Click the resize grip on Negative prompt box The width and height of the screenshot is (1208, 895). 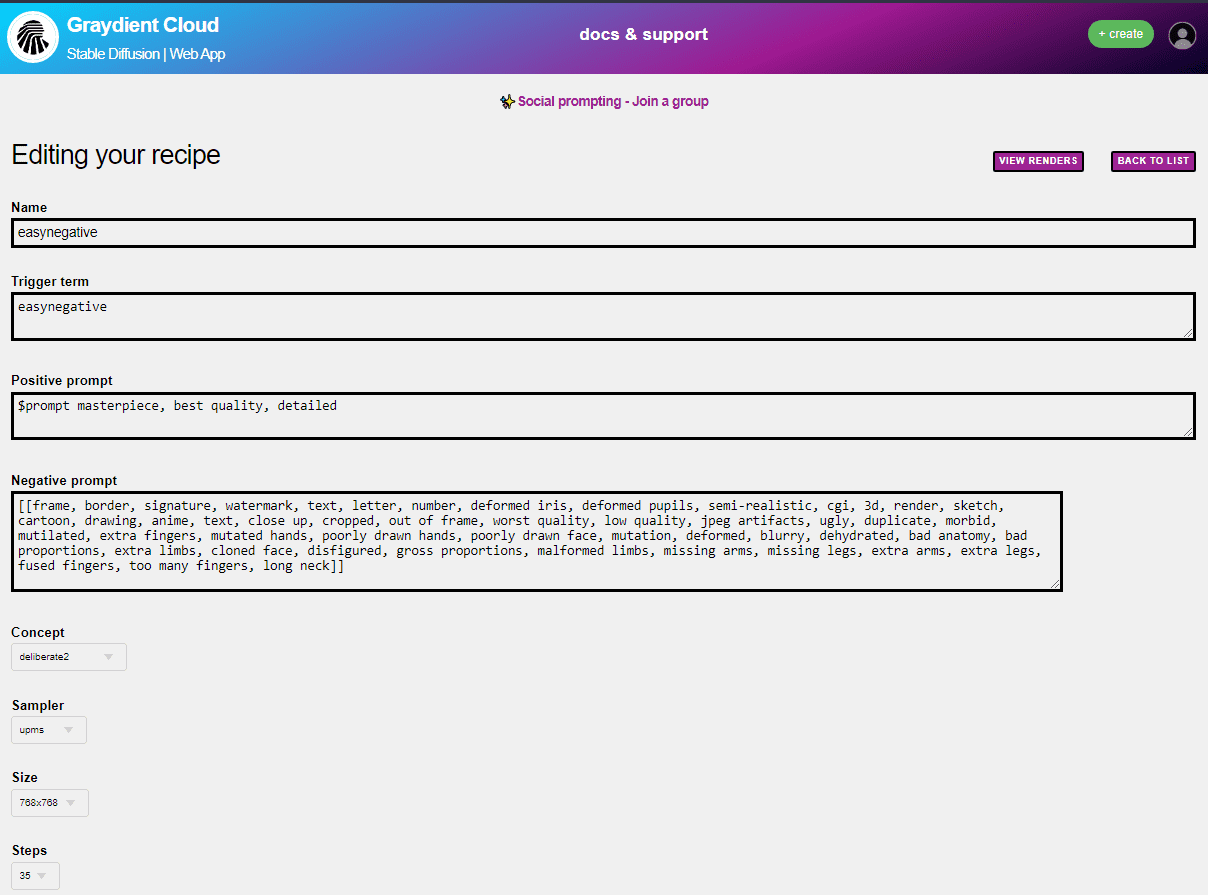pos(1055,584)
